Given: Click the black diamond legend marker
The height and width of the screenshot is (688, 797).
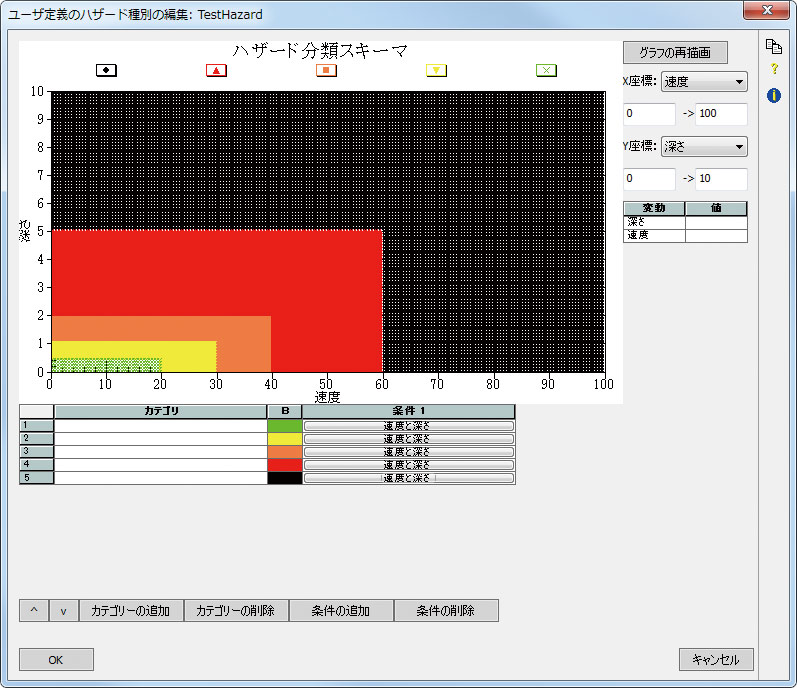Looking at the screenshot, I should (106, 70).
